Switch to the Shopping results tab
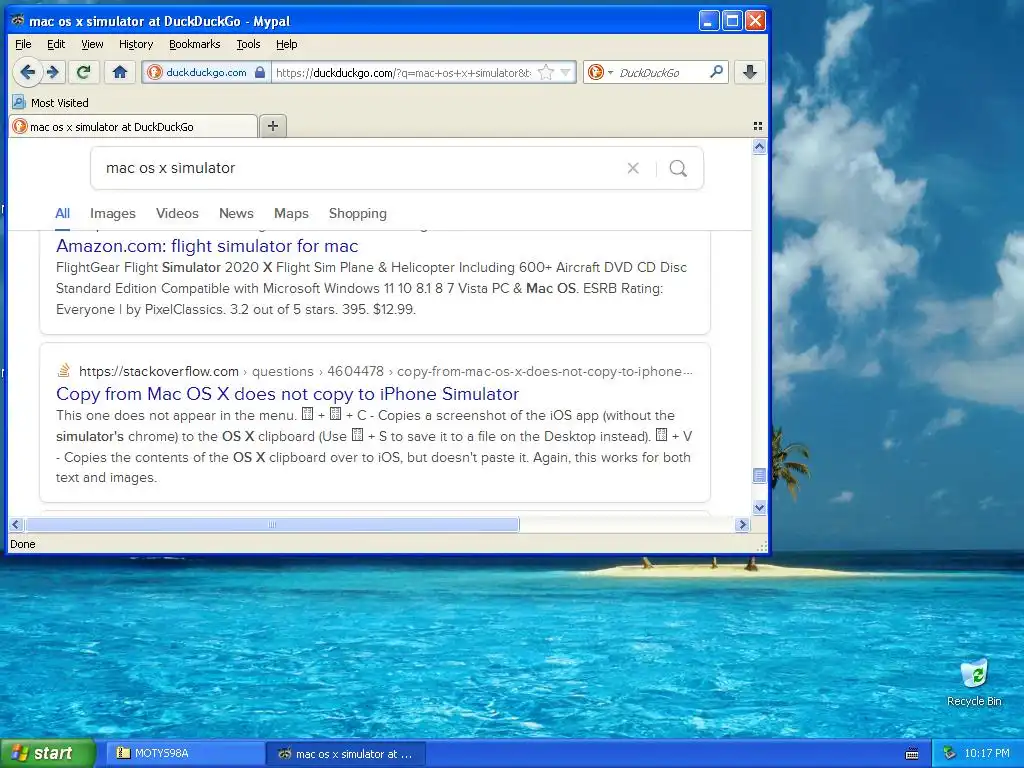Viewport: 1024px width, 768px height. click(x=358, y=214)
